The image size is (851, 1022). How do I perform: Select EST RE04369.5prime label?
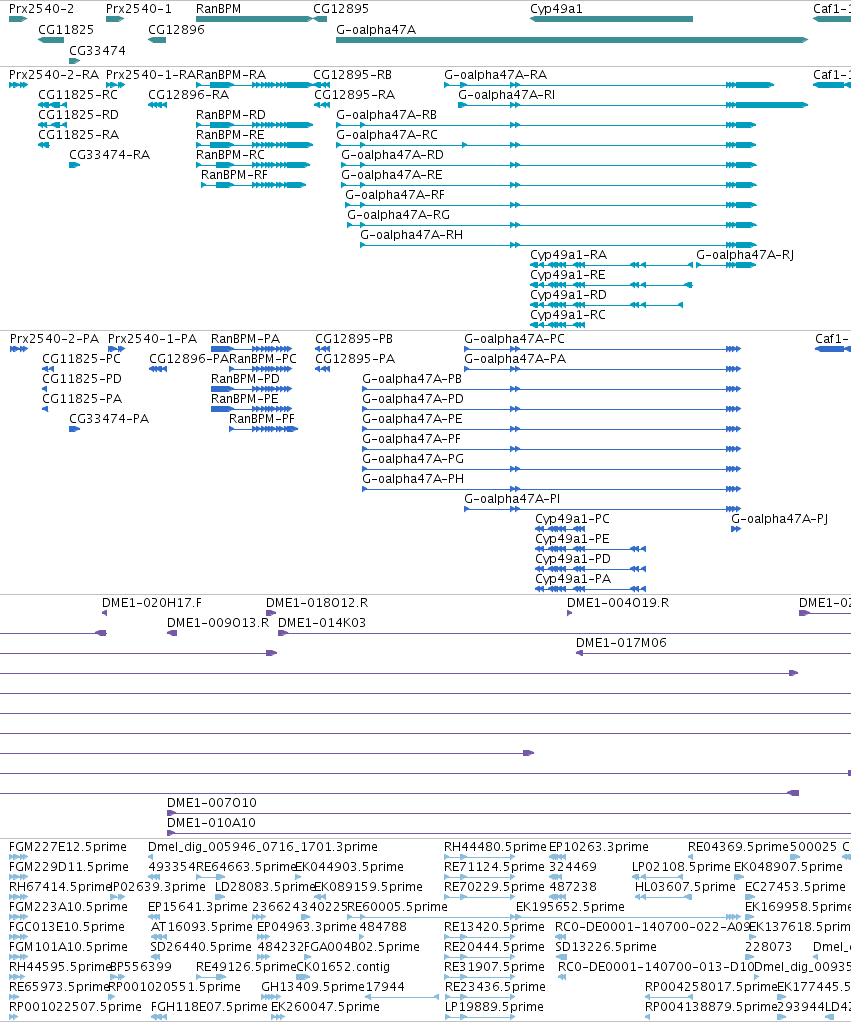(x=739, y=847)
